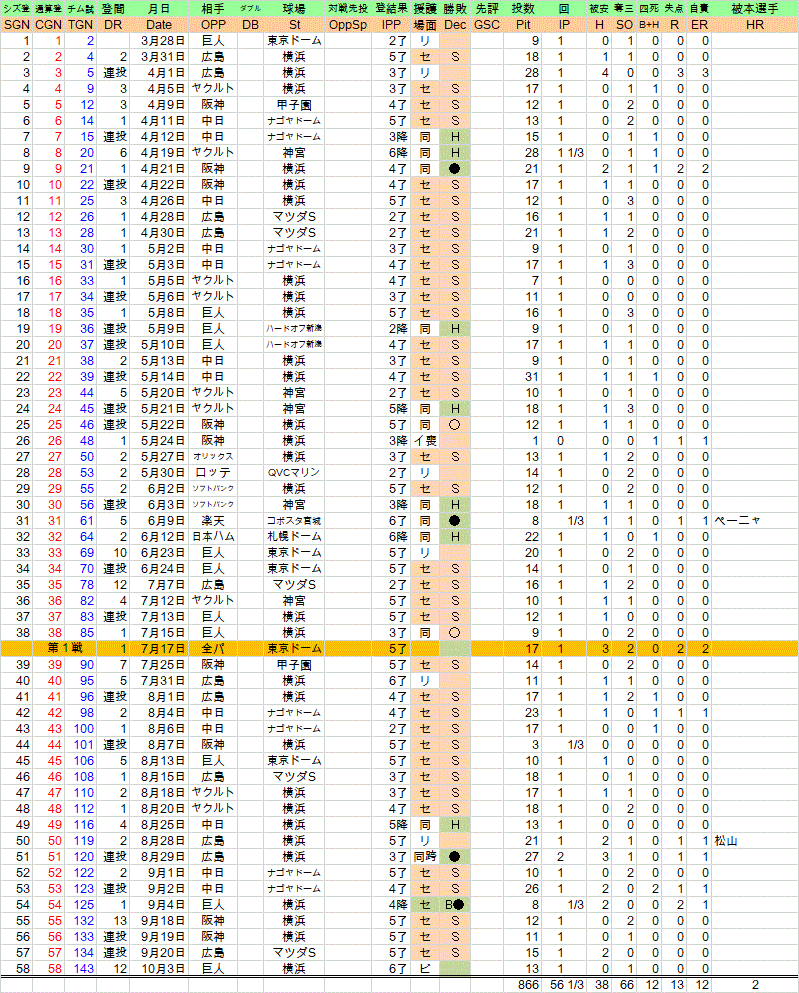Select the stadium cell QVCマリン
The width and height of the screenshot is (799, 993).
[x=294, y=472]
